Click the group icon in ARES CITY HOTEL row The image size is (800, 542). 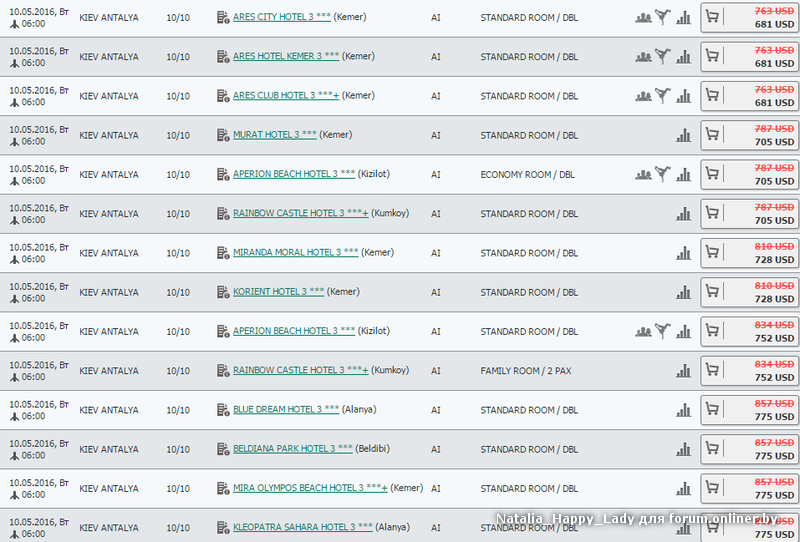coord(643,18)
